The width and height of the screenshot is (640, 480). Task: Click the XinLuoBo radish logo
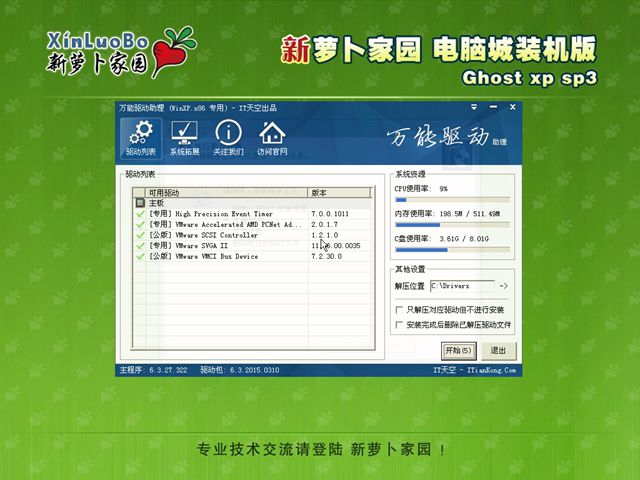pos(121,52)
